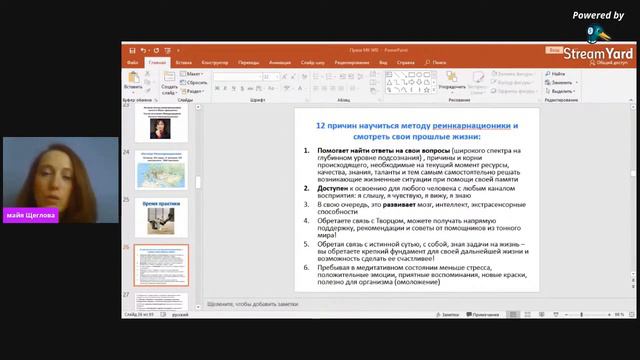This screenshot has height=360, width=640.
Task: Click the reinkarnacioniki underlined word in title
Action: pos(471,126)
